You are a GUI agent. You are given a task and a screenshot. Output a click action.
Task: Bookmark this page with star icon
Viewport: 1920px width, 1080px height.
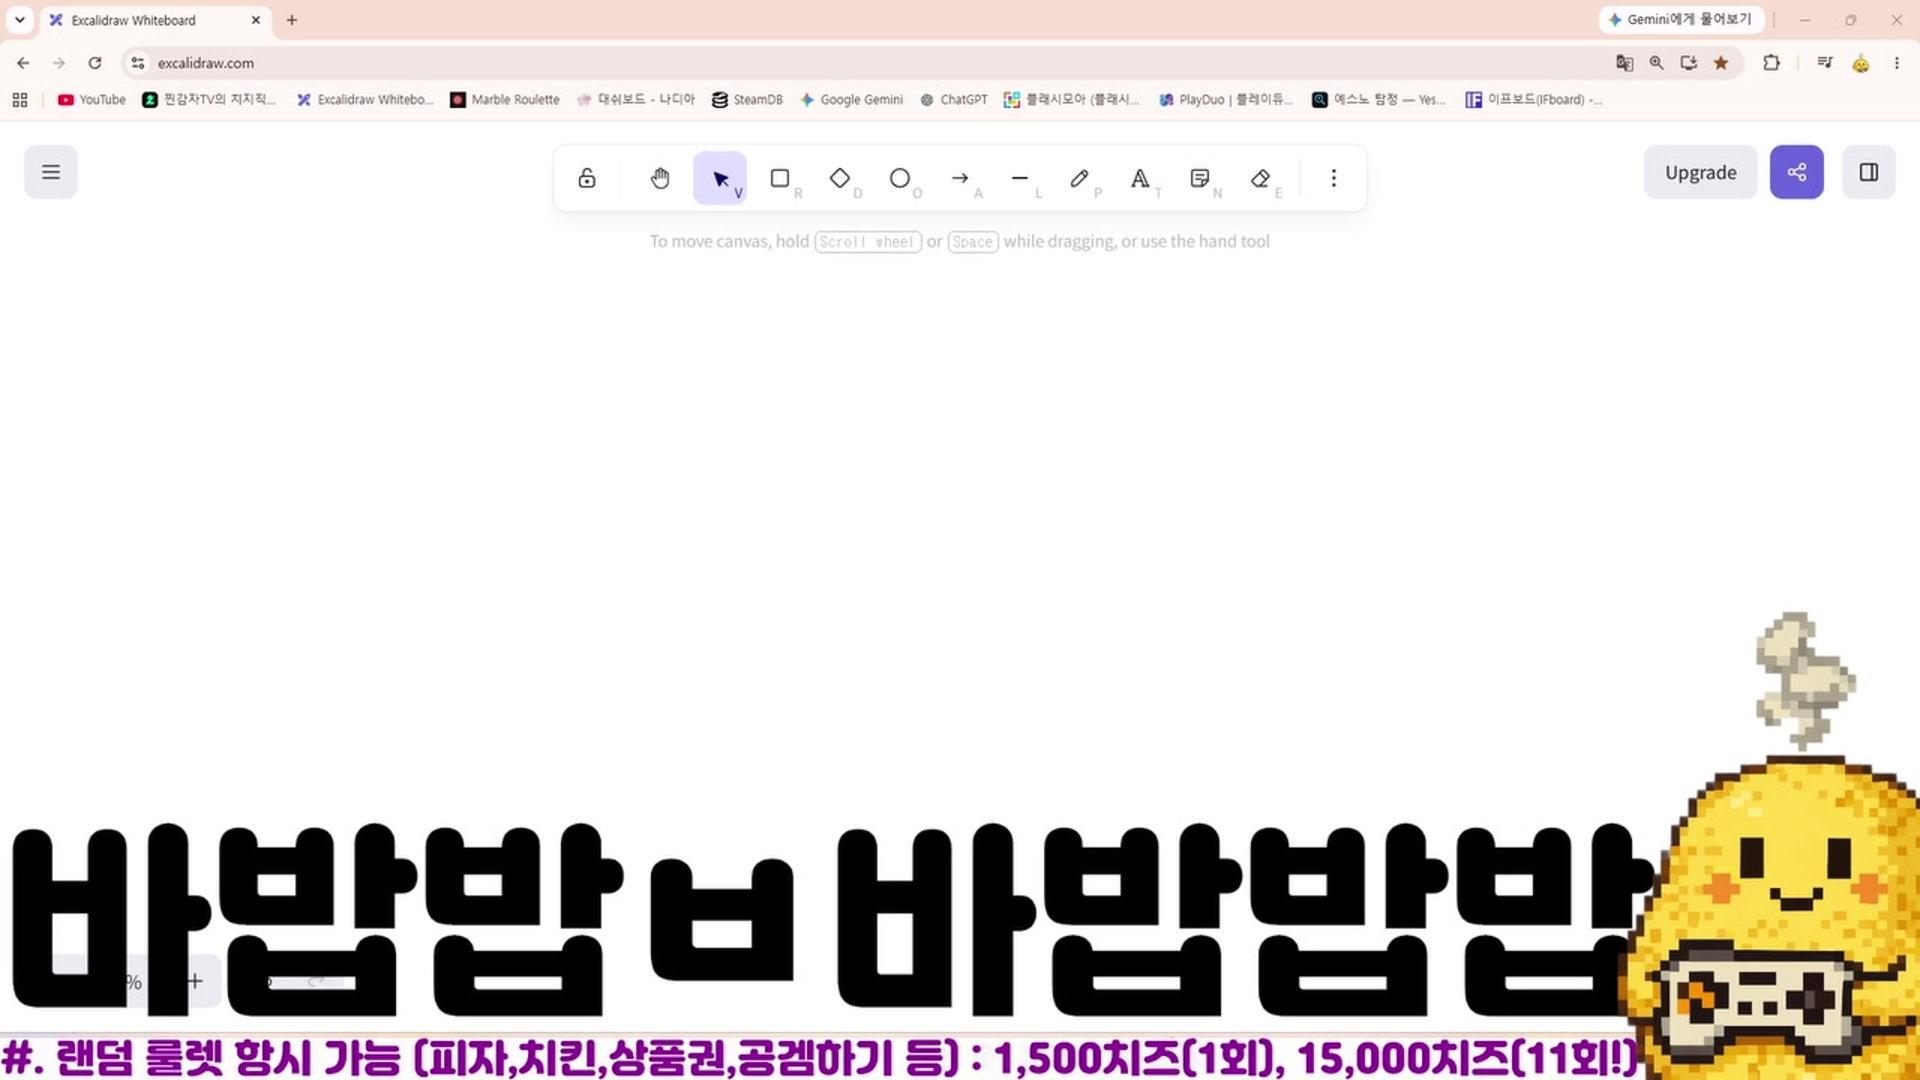[1721, 63]
